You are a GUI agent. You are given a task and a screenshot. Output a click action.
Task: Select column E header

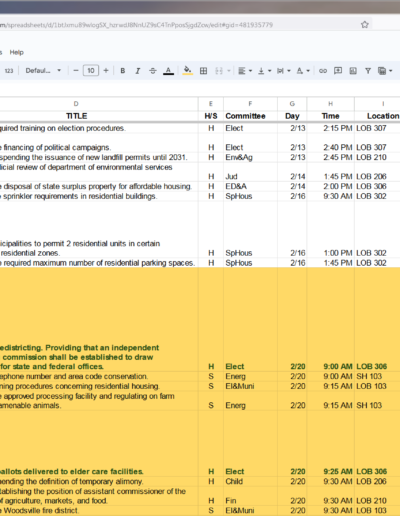point(211,104)
